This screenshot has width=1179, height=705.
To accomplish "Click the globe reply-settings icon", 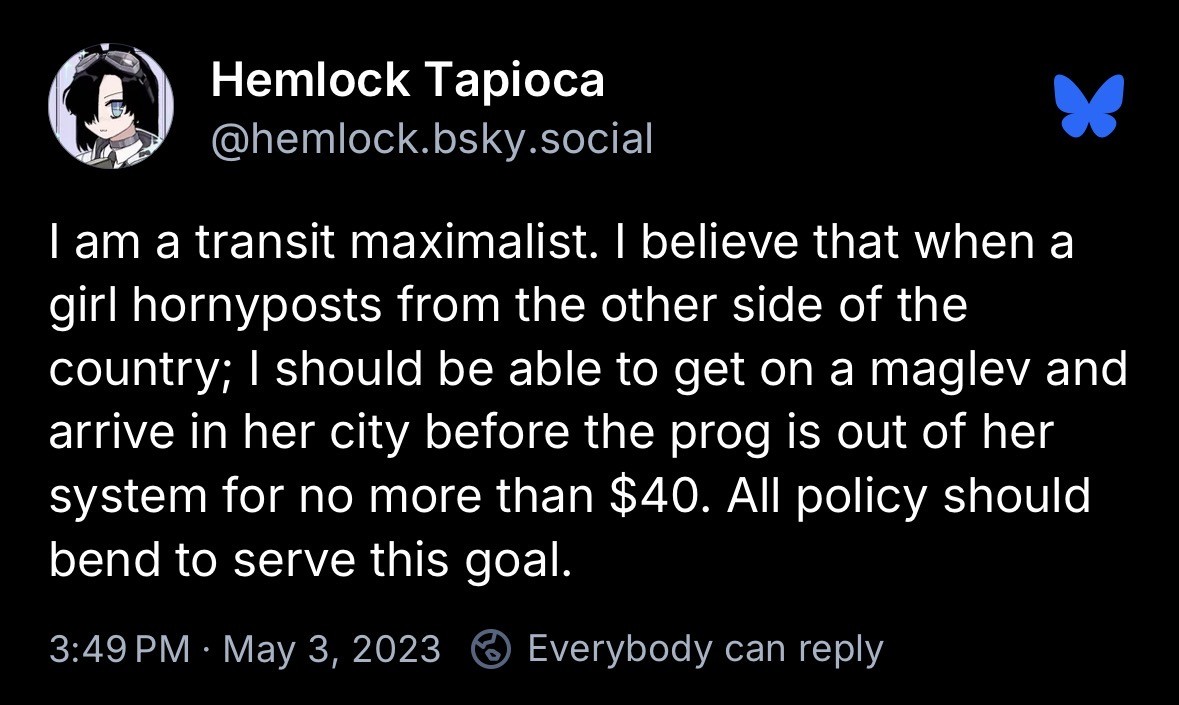I will click(x=491, y=649).
